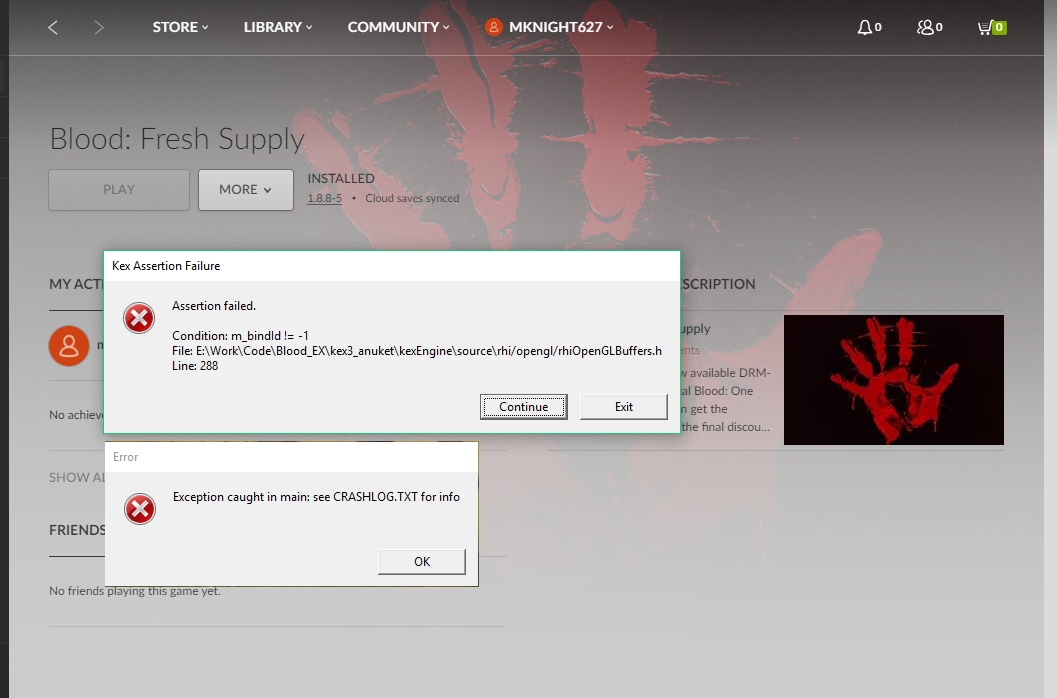Click the PLAY button
The height and width of the screenshot is (698, 1057).
[x=119, y=190]
